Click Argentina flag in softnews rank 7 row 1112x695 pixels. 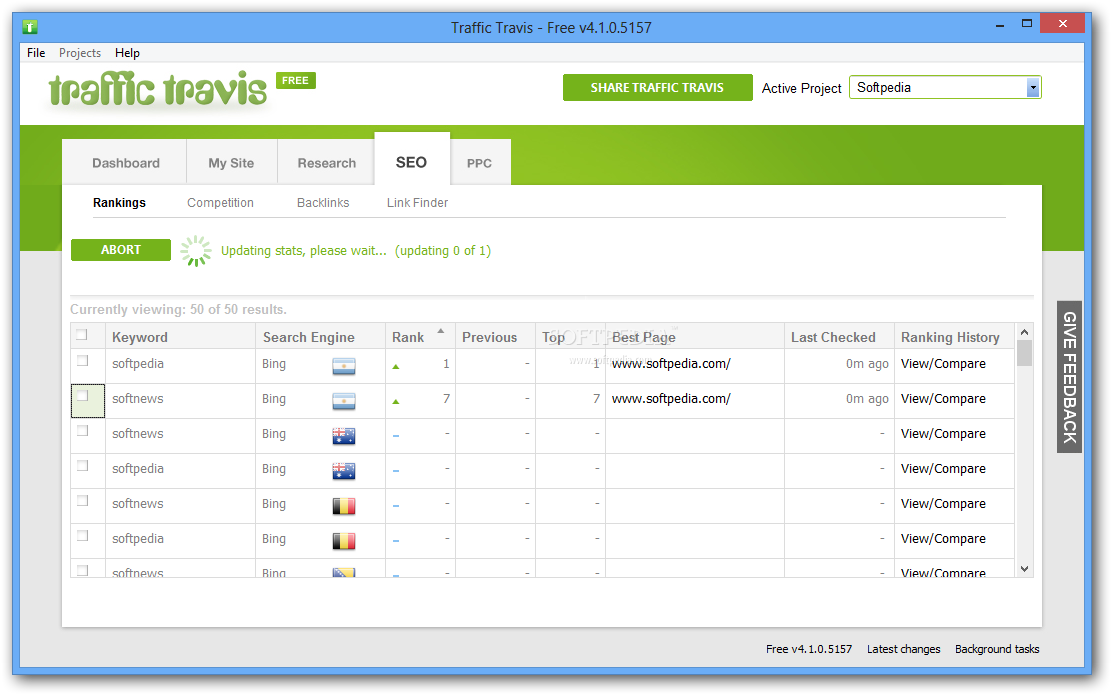[x=344, y=401]
